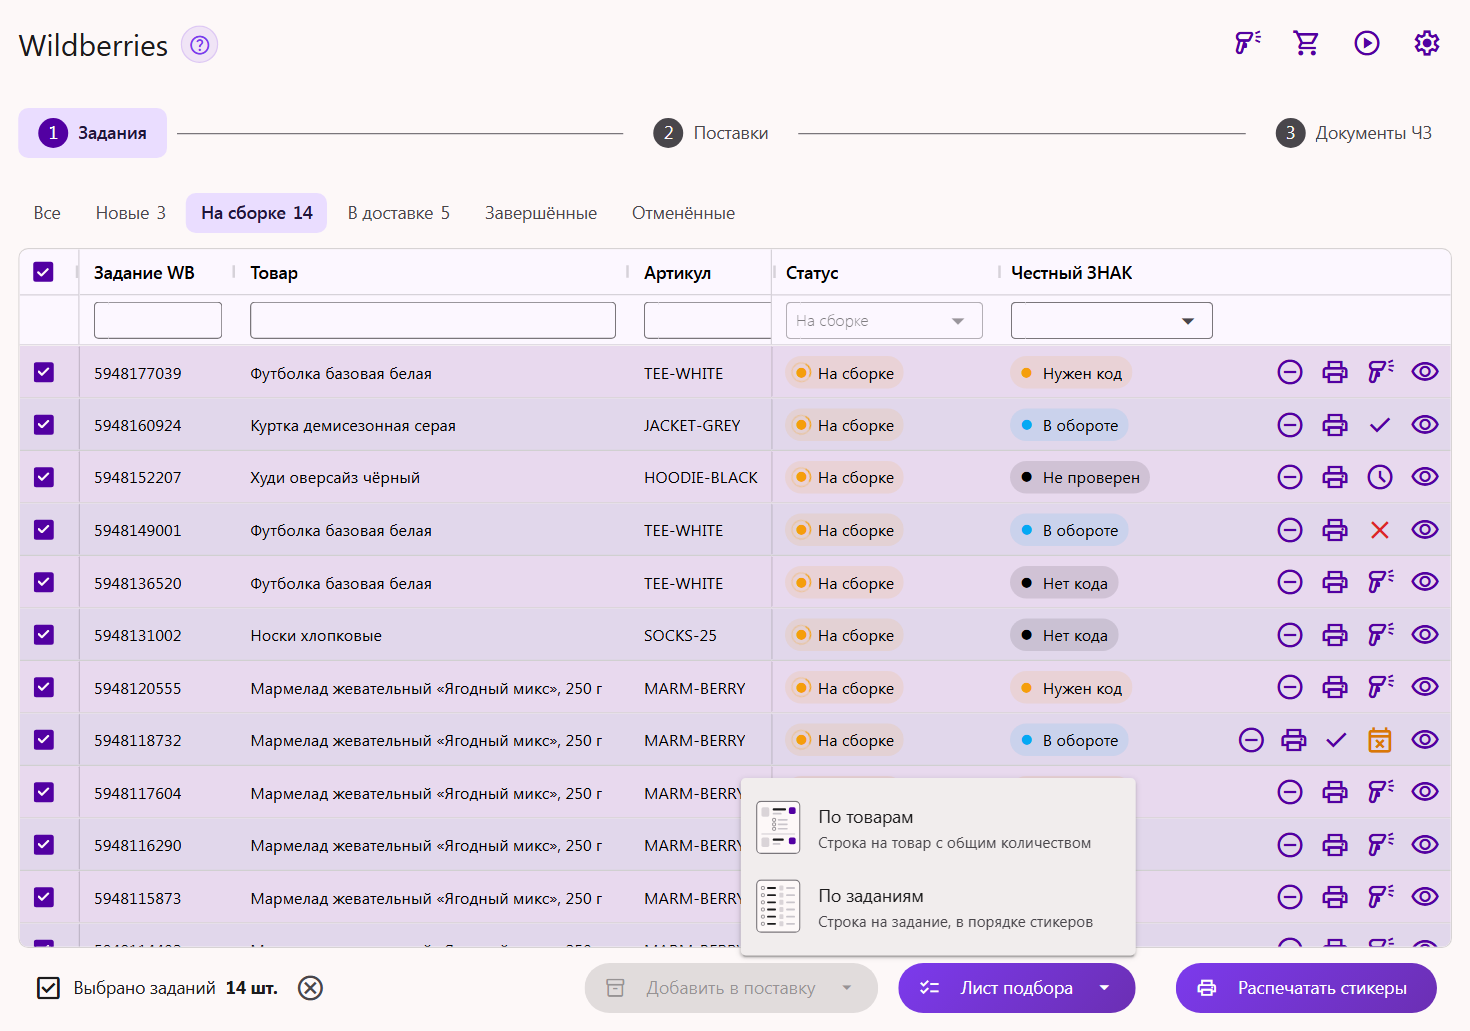Click the 'Товар' filter input field
1470x1031 pixels.
point(433,320)
